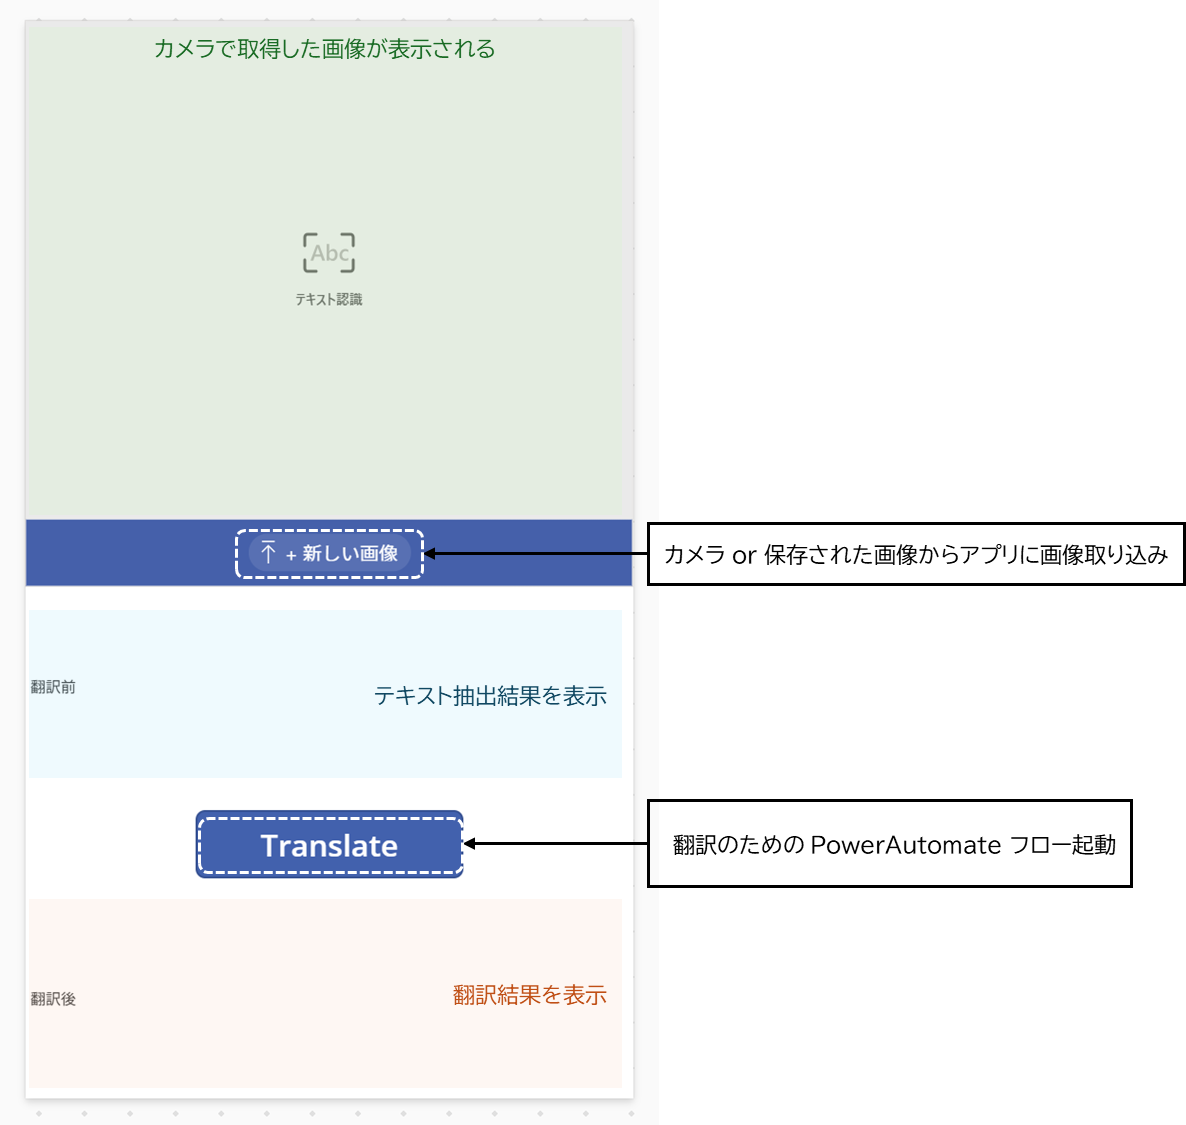Click the 翻訳前 label

pos(53,687)
